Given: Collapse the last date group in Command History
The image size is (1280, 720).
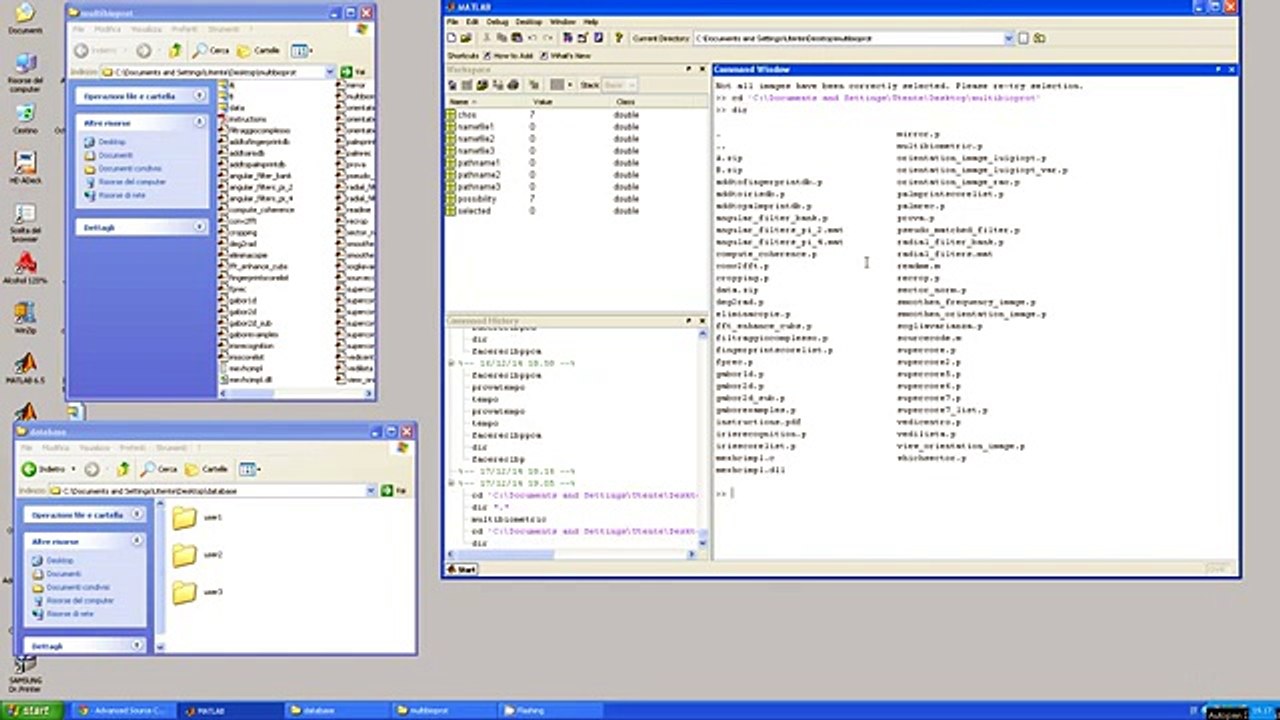Looking at the screenshot, I should (452, 483).
